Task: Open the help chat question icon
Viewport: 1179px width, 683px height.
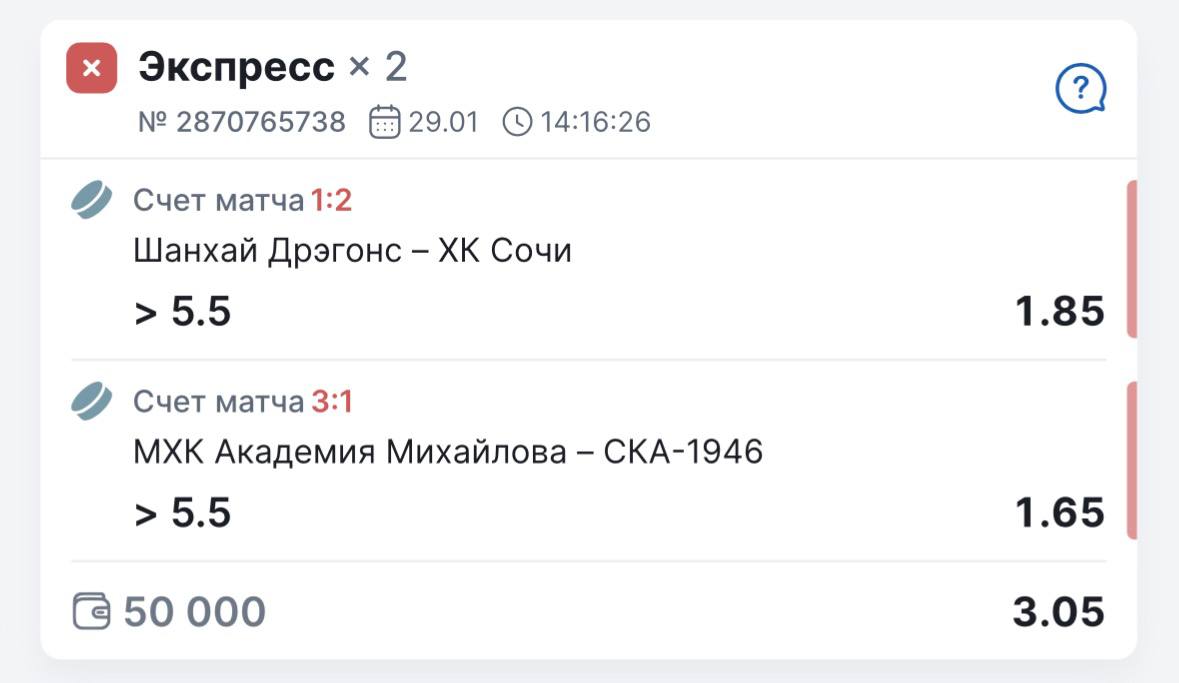Action: [1080, 91]
